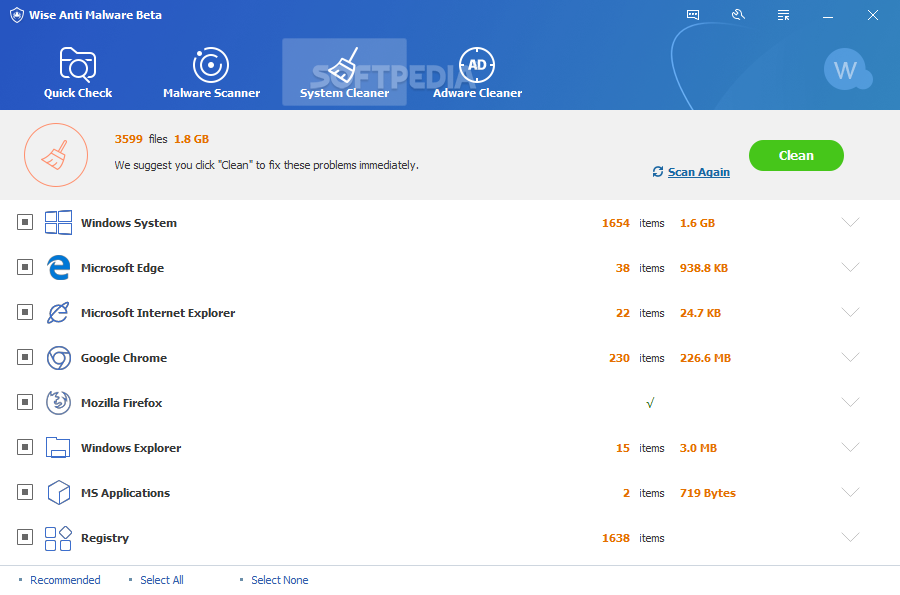Click the Registry blocks icon
This screenshot has width=900, height=595.
(x=59, y=538)
